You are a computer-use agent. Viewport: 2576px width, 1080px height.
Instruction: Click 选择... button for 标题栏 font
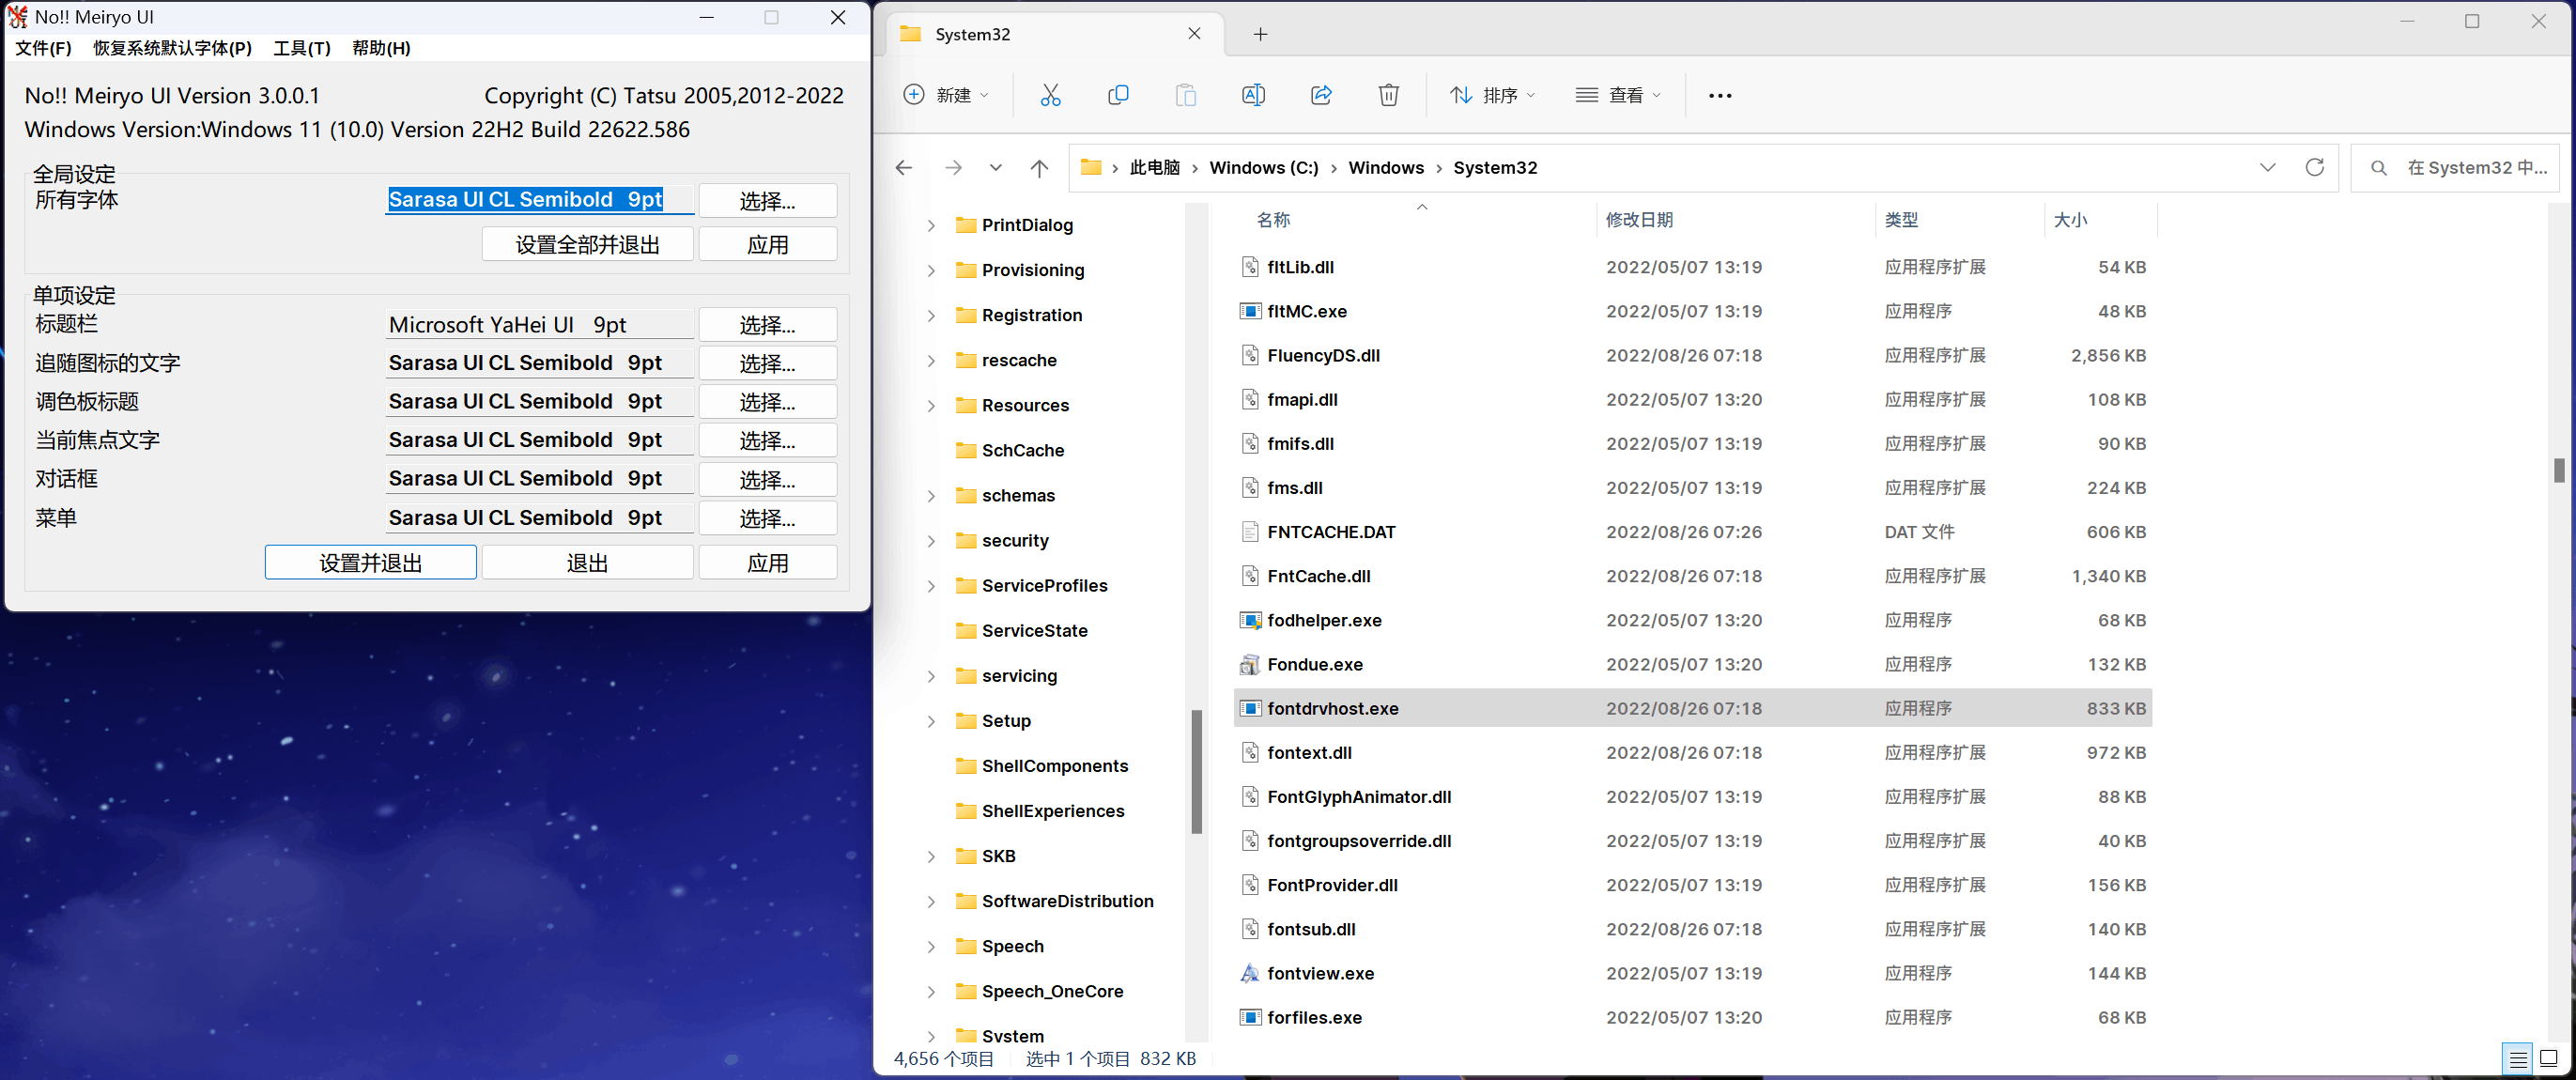pos(767,325)
